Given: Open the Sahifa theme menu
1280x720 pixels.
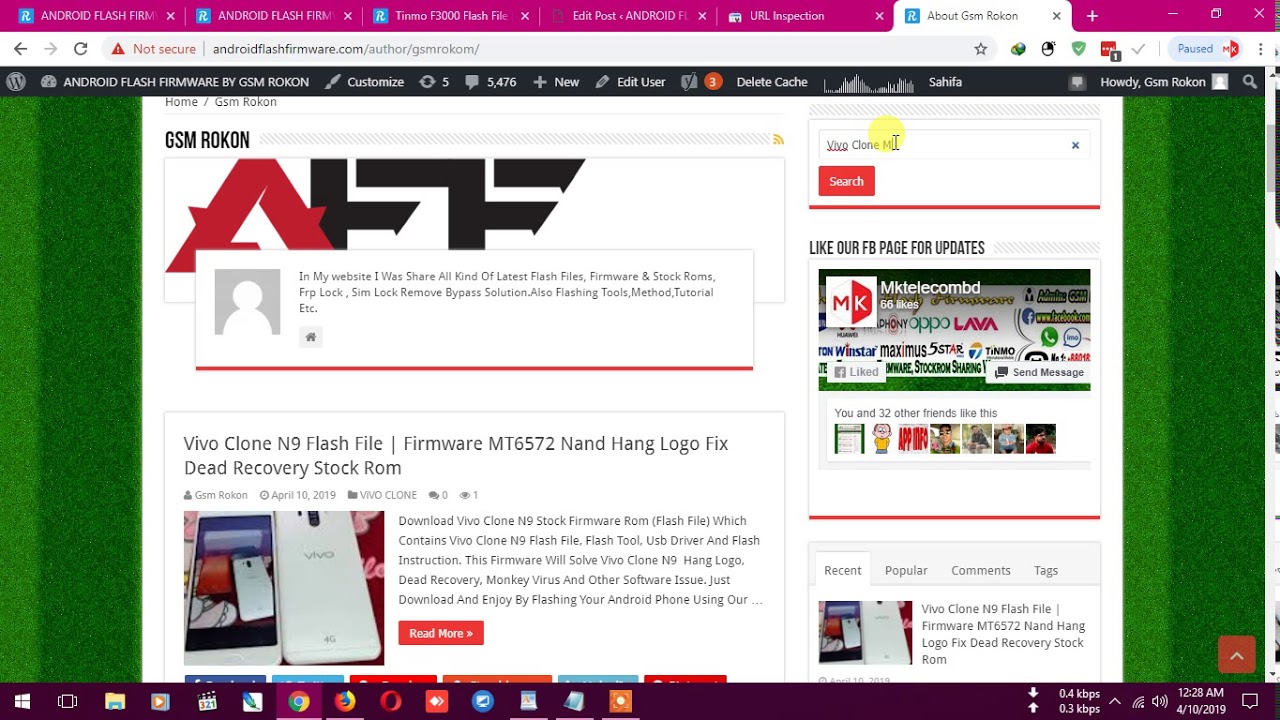Looking at the screenshot, I should (945, 82).
